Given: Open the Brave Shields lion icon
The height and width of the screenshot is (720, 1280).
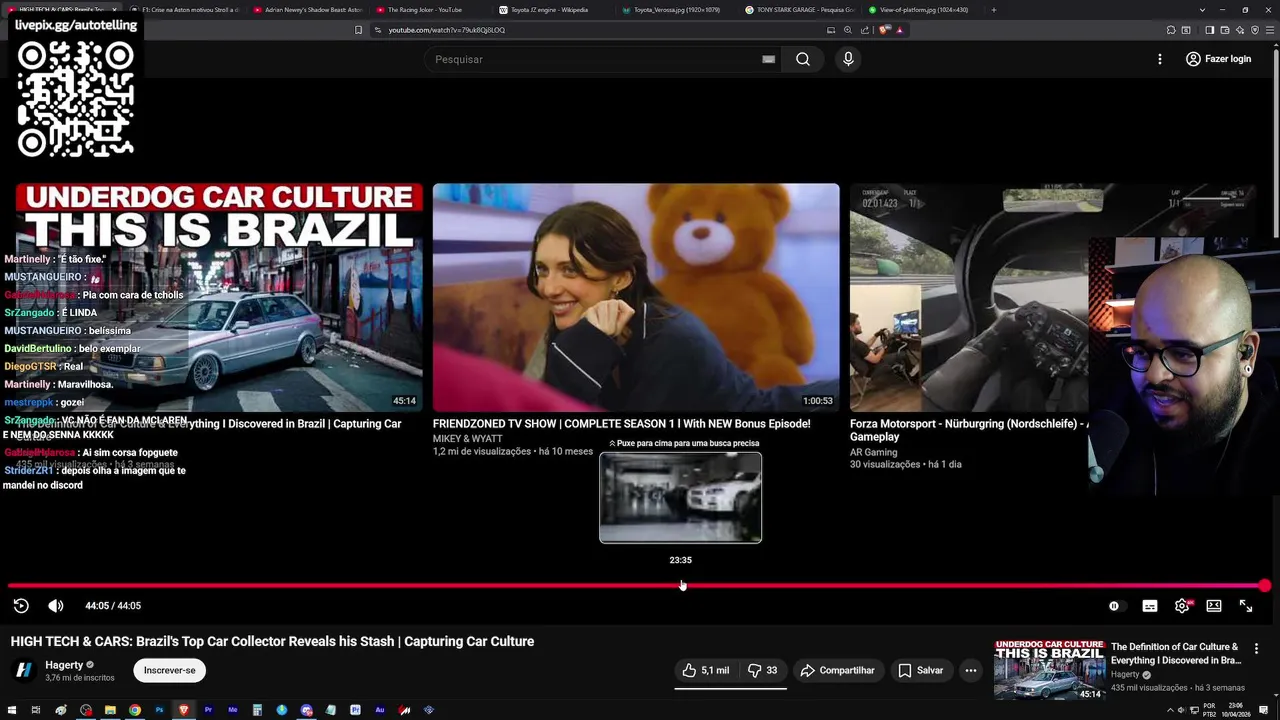Looking at the screenshot, I should 884,30.
